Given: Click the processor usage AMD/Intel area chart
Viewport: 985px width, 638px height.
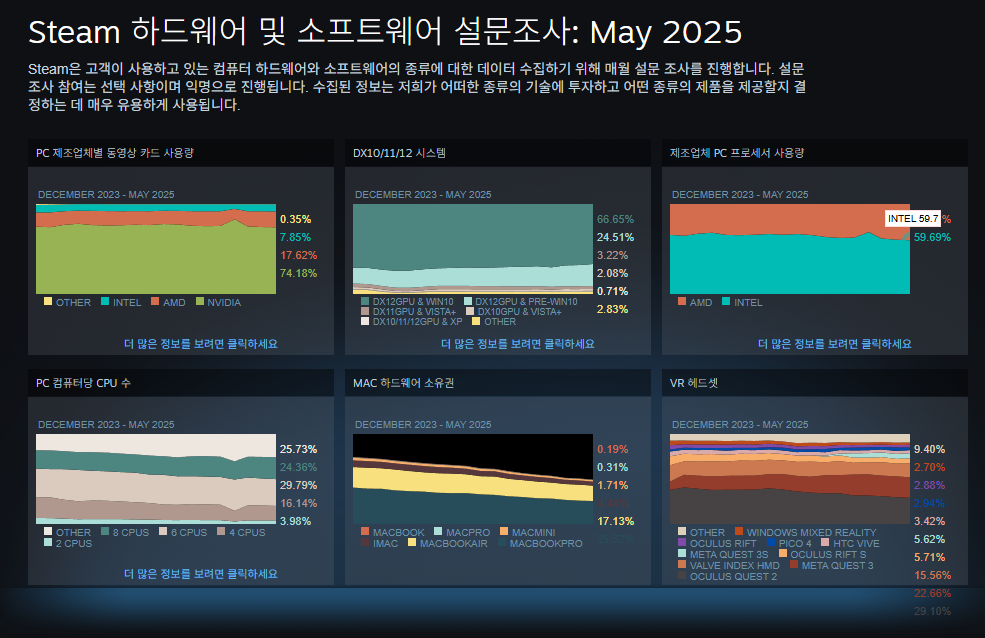Looking at the screenshot, I should coord(790,249).
